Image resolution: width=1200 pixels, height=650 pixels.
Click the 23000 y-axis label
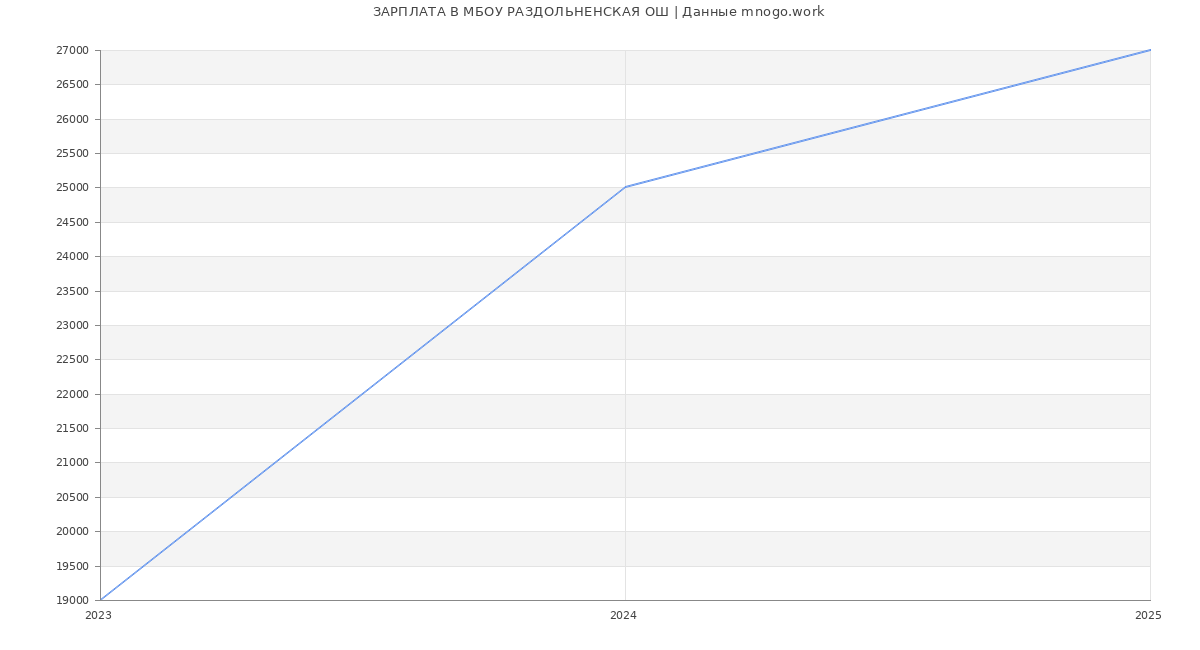coord(72,326)
